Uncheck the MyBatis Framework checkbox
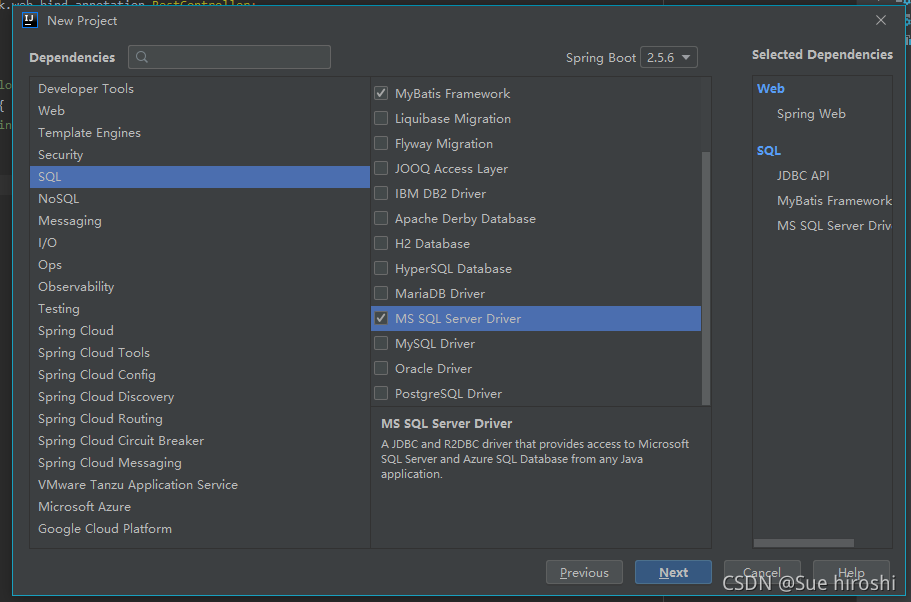911x602 pixels. [x=381, y=94]
